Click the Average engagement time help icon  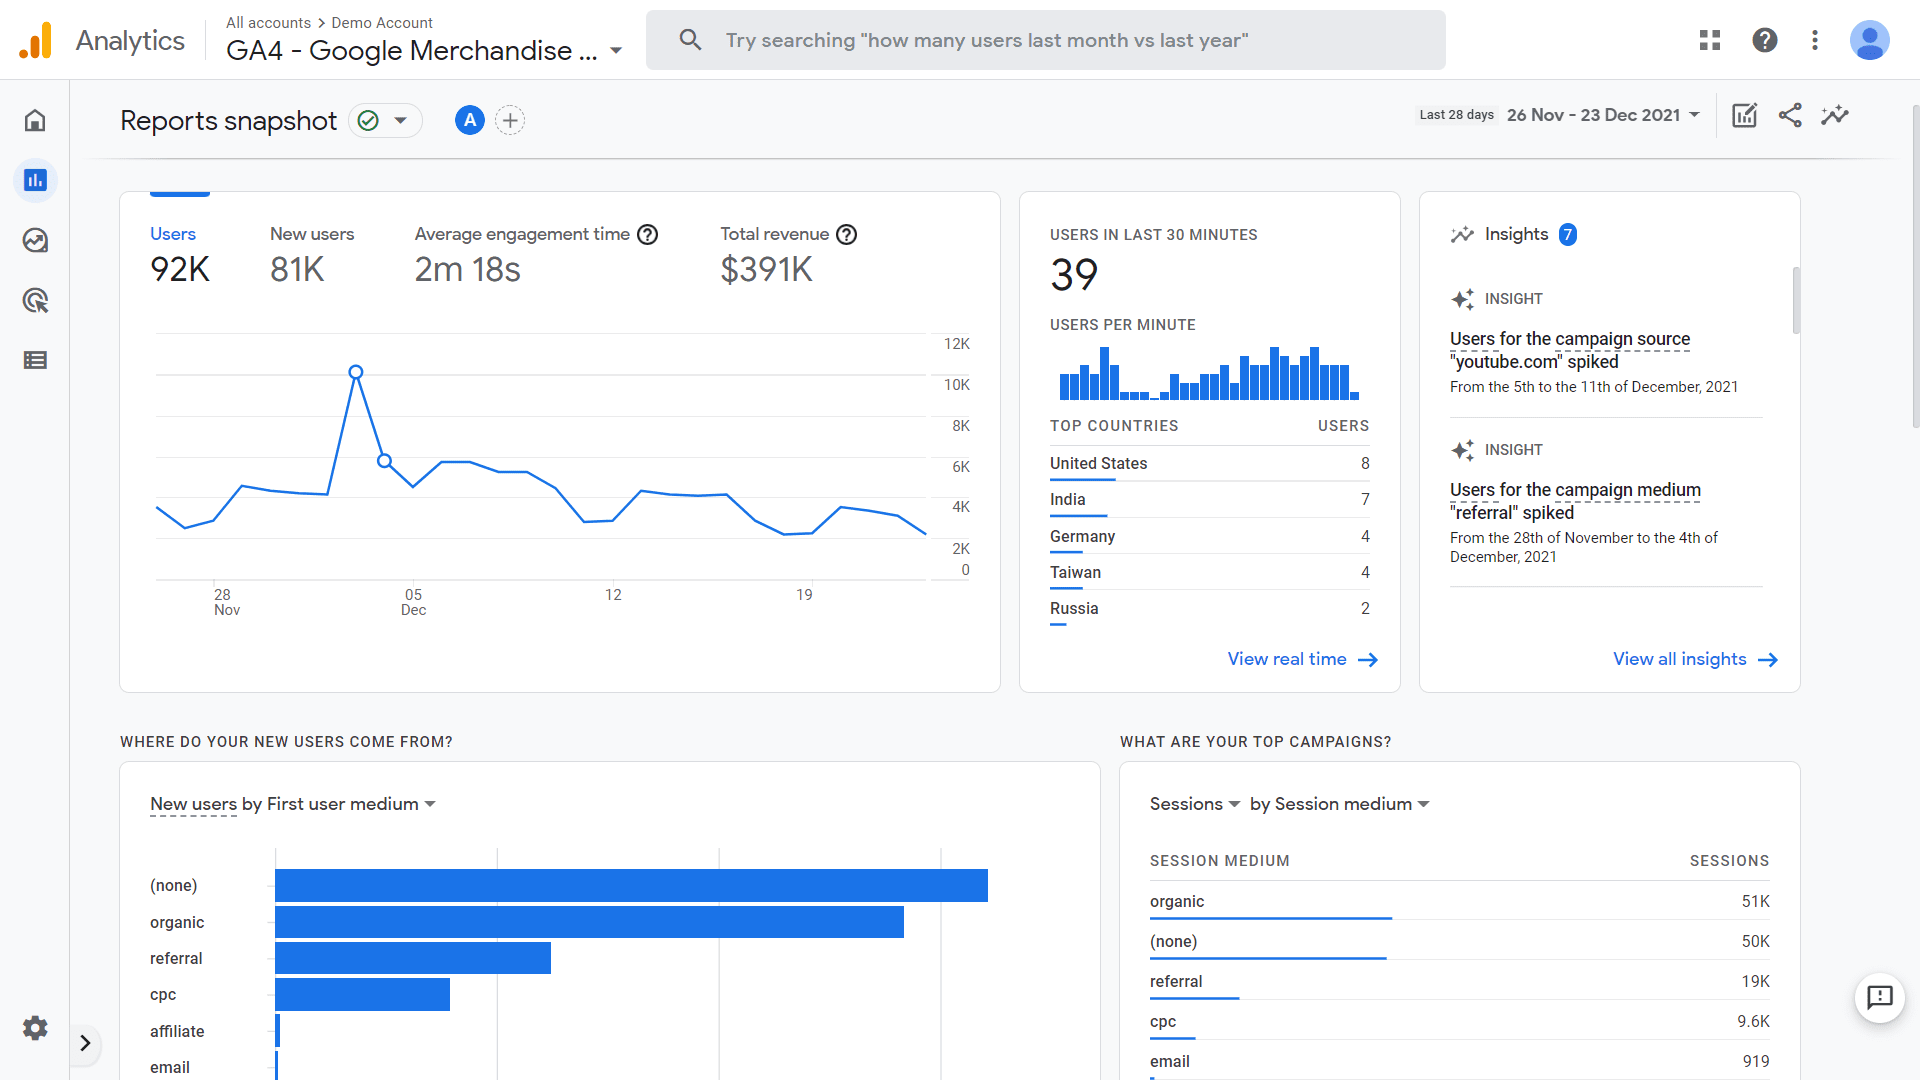(x=648, y=234)
